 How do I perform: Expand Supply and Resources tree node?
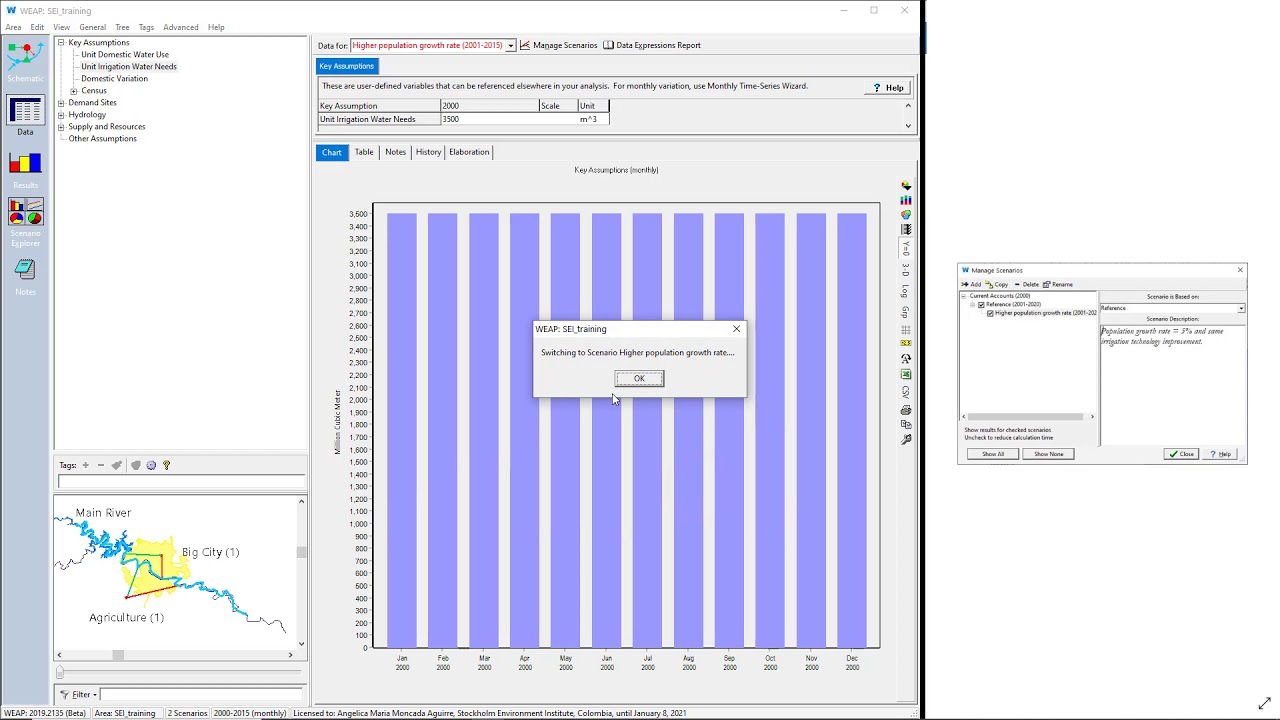tap(61, 127)
